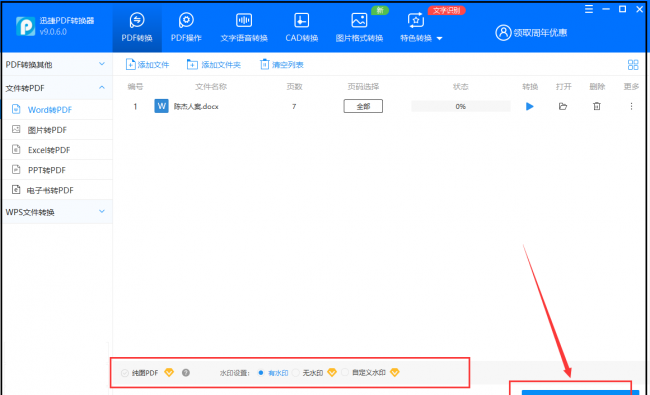The width and height of the screenshot is (650, 395).
Task: Switch to grid view icon
Action: coord(633,65)
